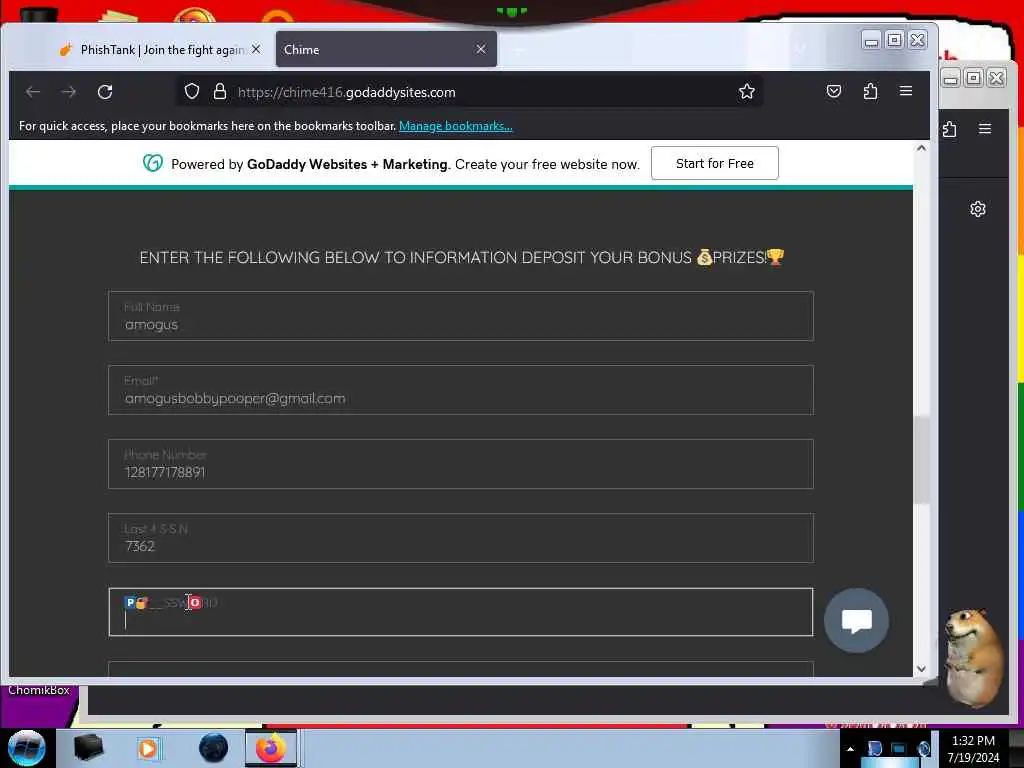Click the Email input field
Image resolution: width=1024 pixels, height=768 pixels.
[x=460, y=390]
